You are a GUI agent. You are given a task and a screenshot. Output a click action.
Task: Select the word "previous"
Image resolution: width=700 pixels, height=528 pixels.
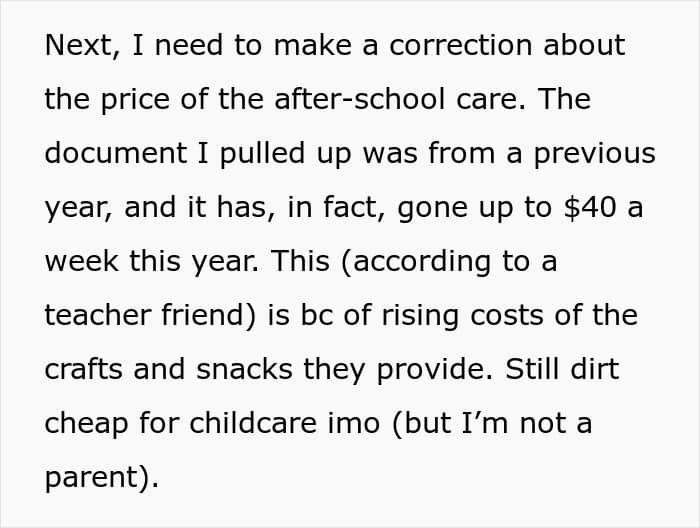tap(594, 154)
